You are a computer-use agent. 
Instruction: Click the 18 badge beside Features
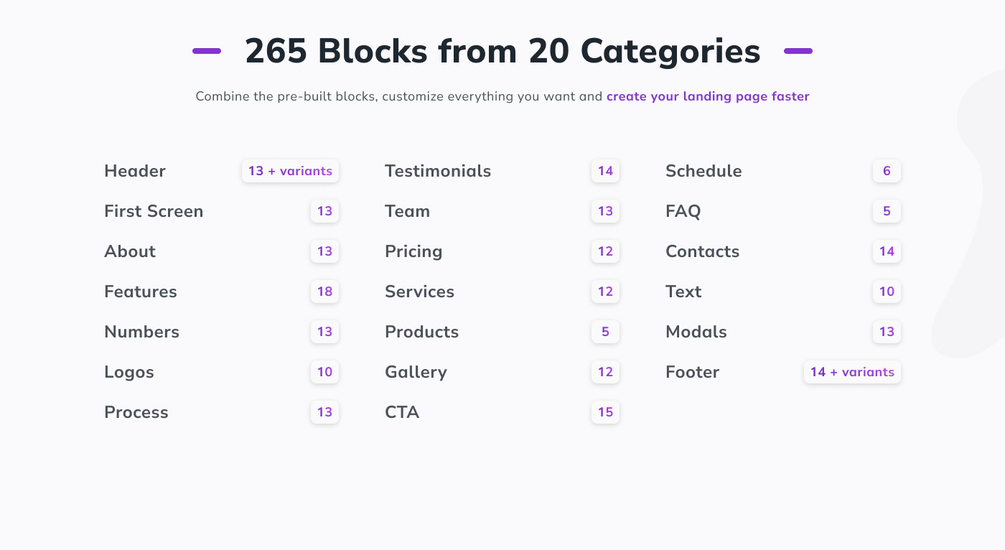point(324,292)
